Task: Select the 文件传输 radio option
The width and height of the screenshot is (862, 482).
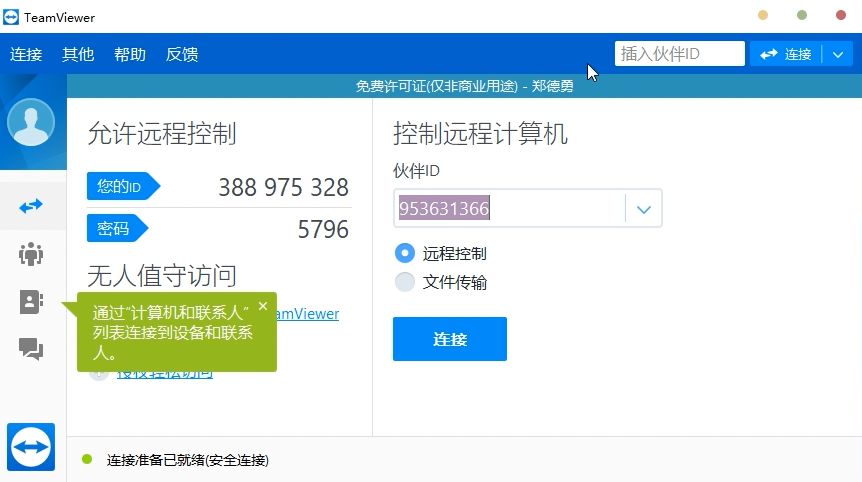Action: tap(405, 282)
